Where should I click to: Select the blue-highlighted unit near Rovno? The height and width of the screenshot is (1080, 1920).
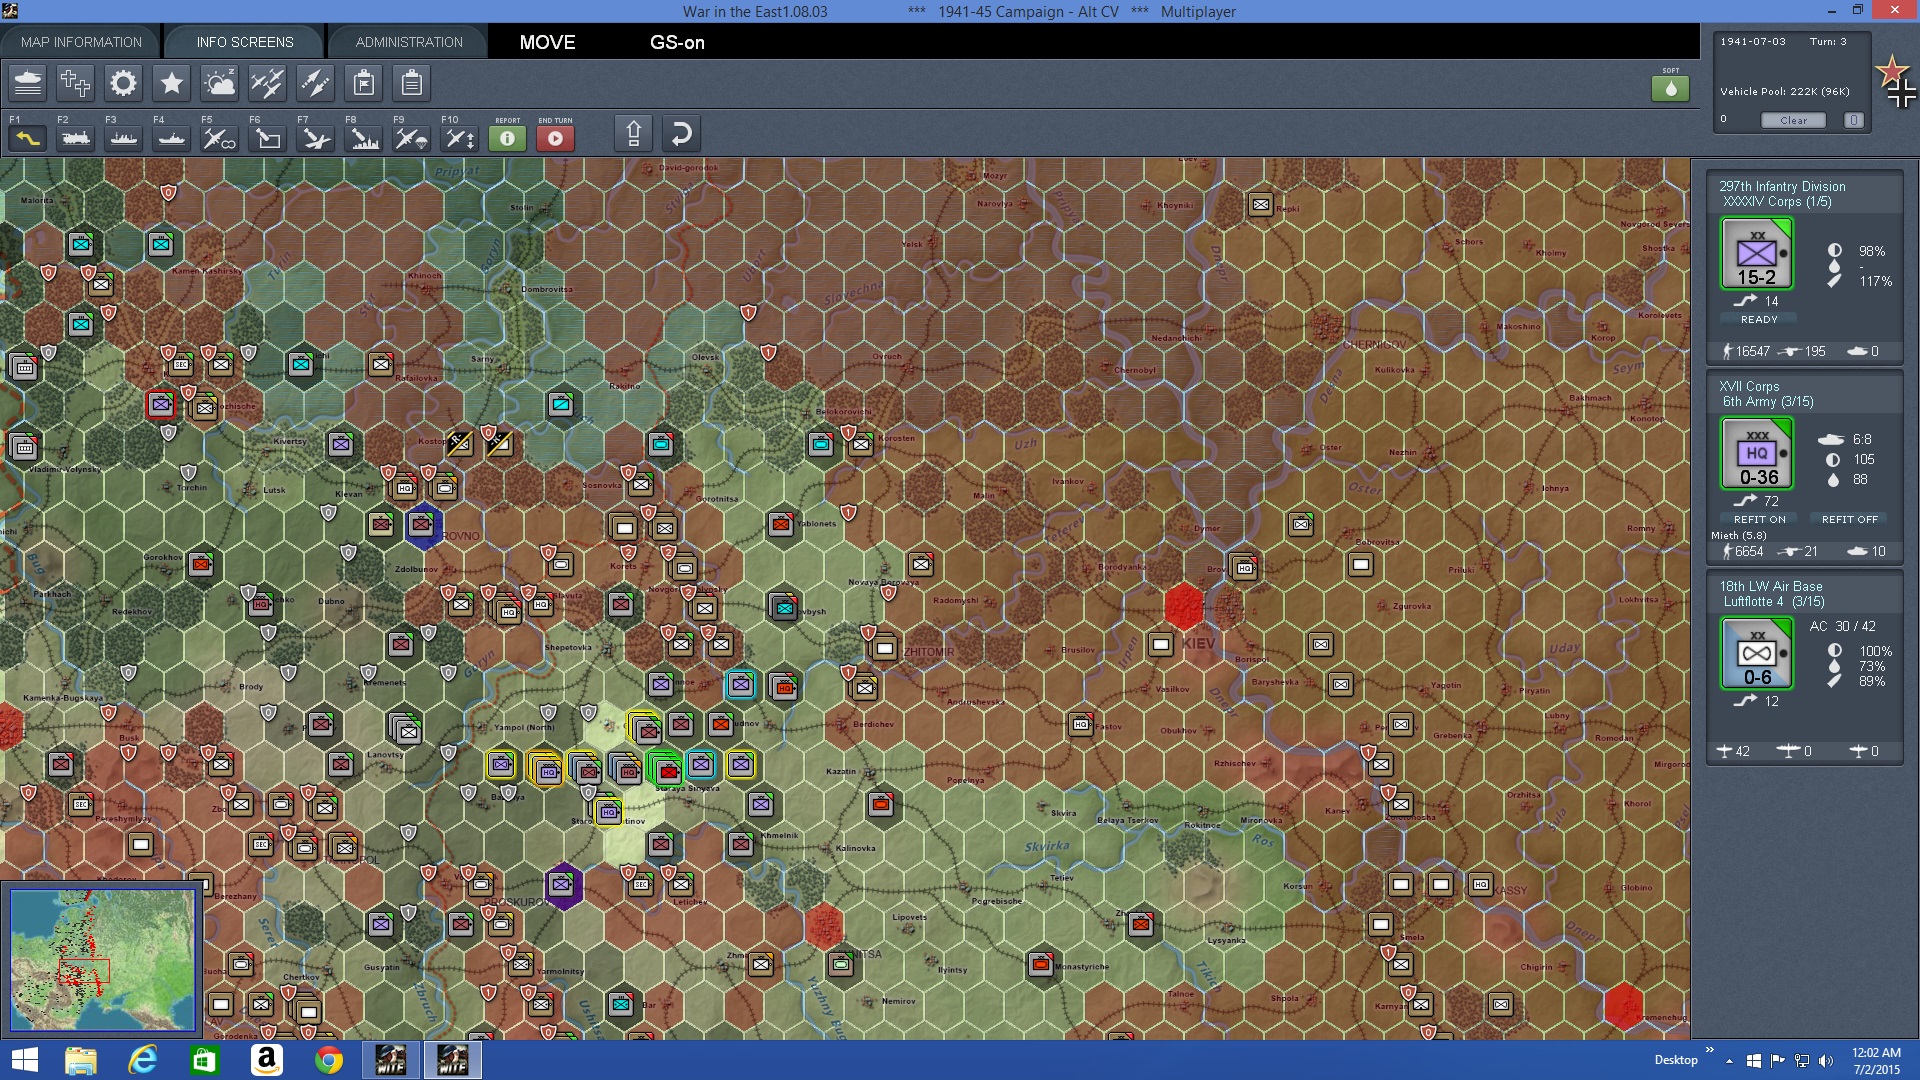[423, 524]
